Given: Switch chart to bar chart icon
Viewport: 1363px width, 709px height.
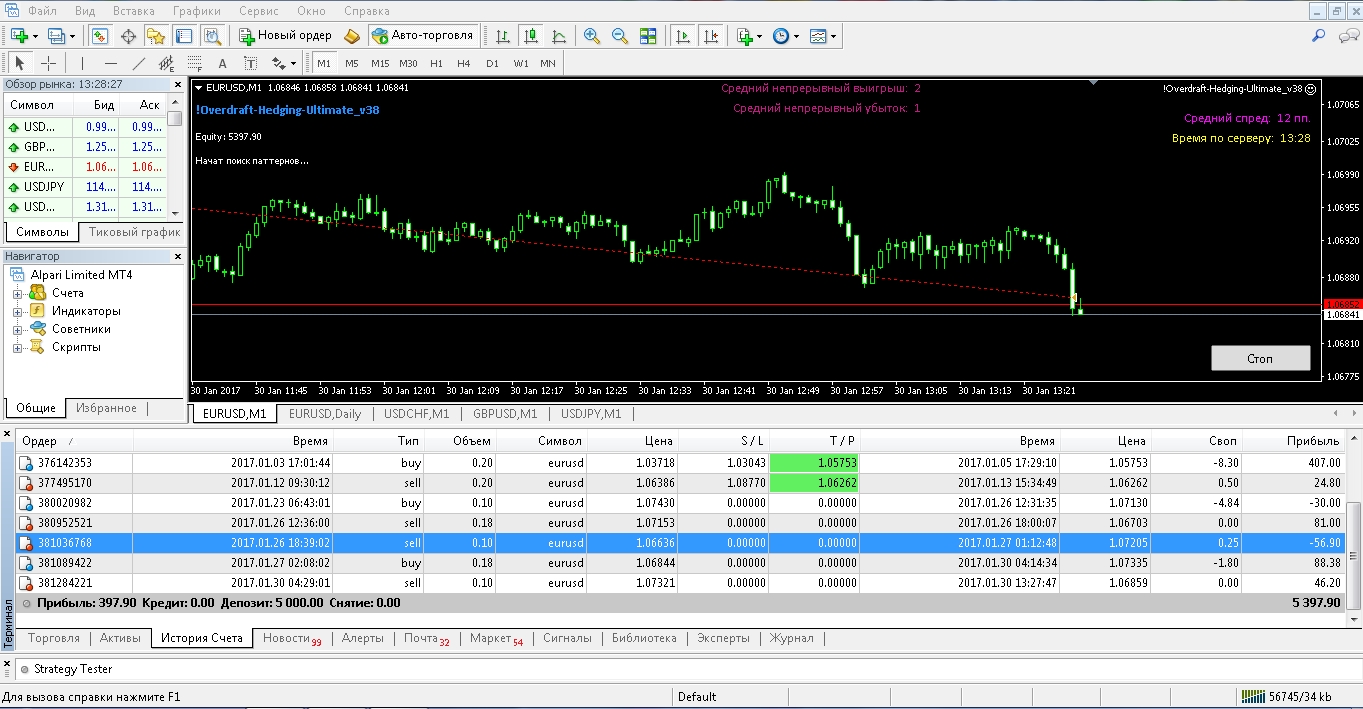Looking at the screenshot, I should pos(503,36).
